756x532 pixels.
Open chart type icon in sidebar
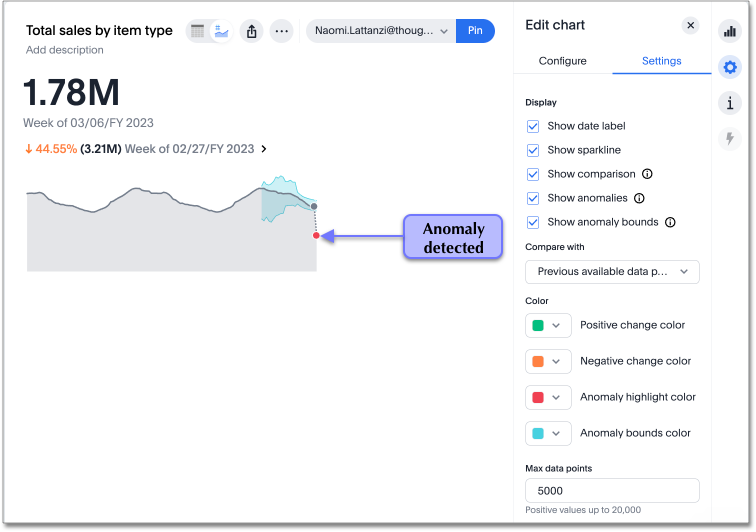click(x=729, y=31)
